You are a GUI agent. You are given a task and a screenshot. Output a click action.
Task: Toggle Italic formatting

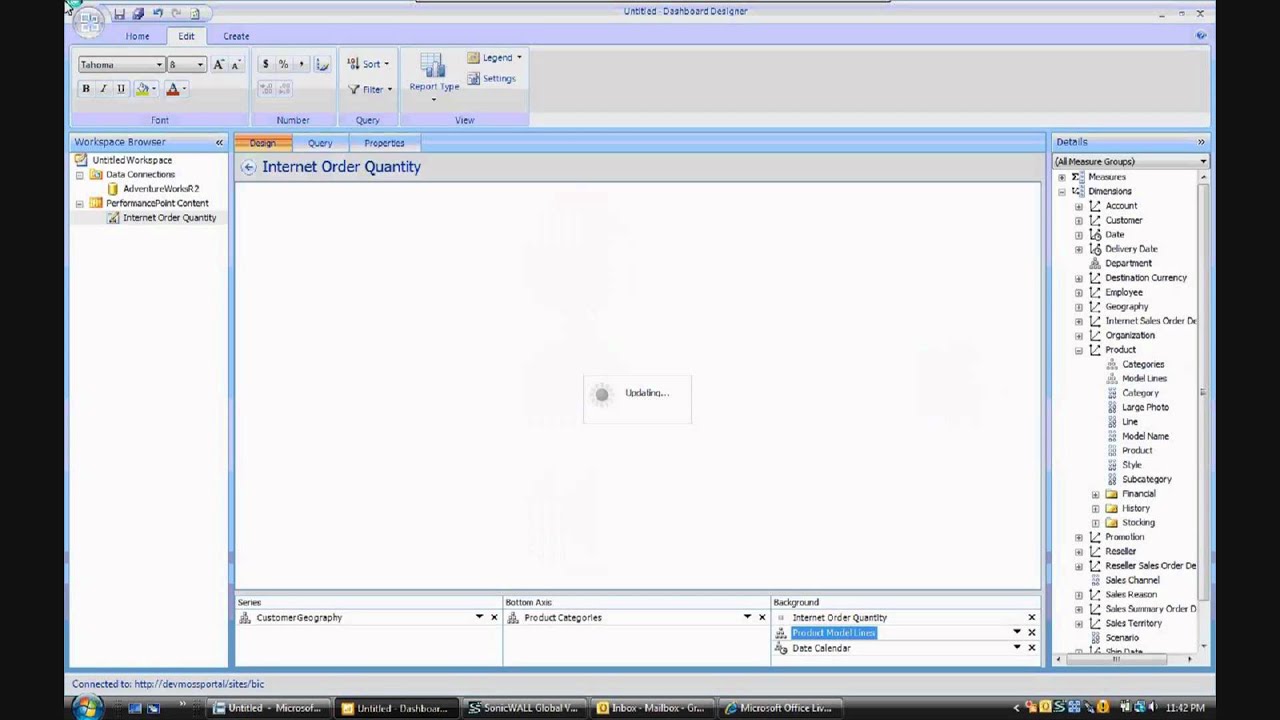coord(103,89)
